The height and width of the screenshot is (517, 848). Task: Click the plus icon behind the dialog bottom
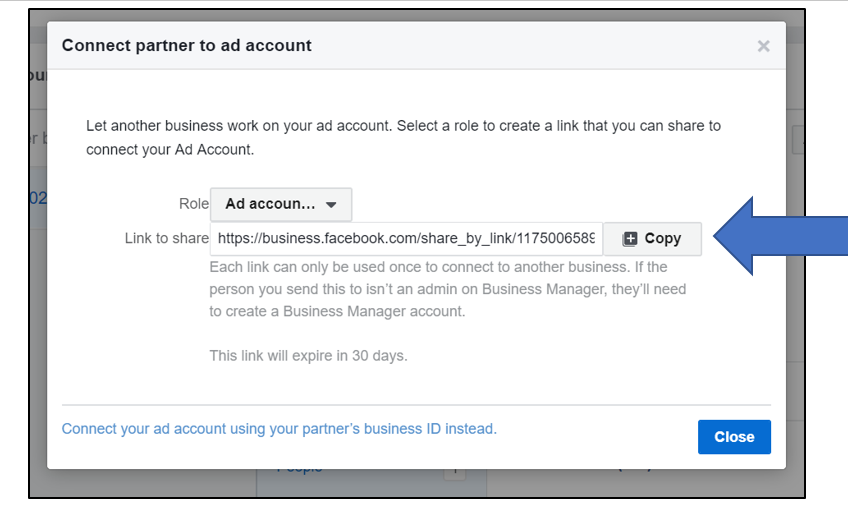(454, 472)
